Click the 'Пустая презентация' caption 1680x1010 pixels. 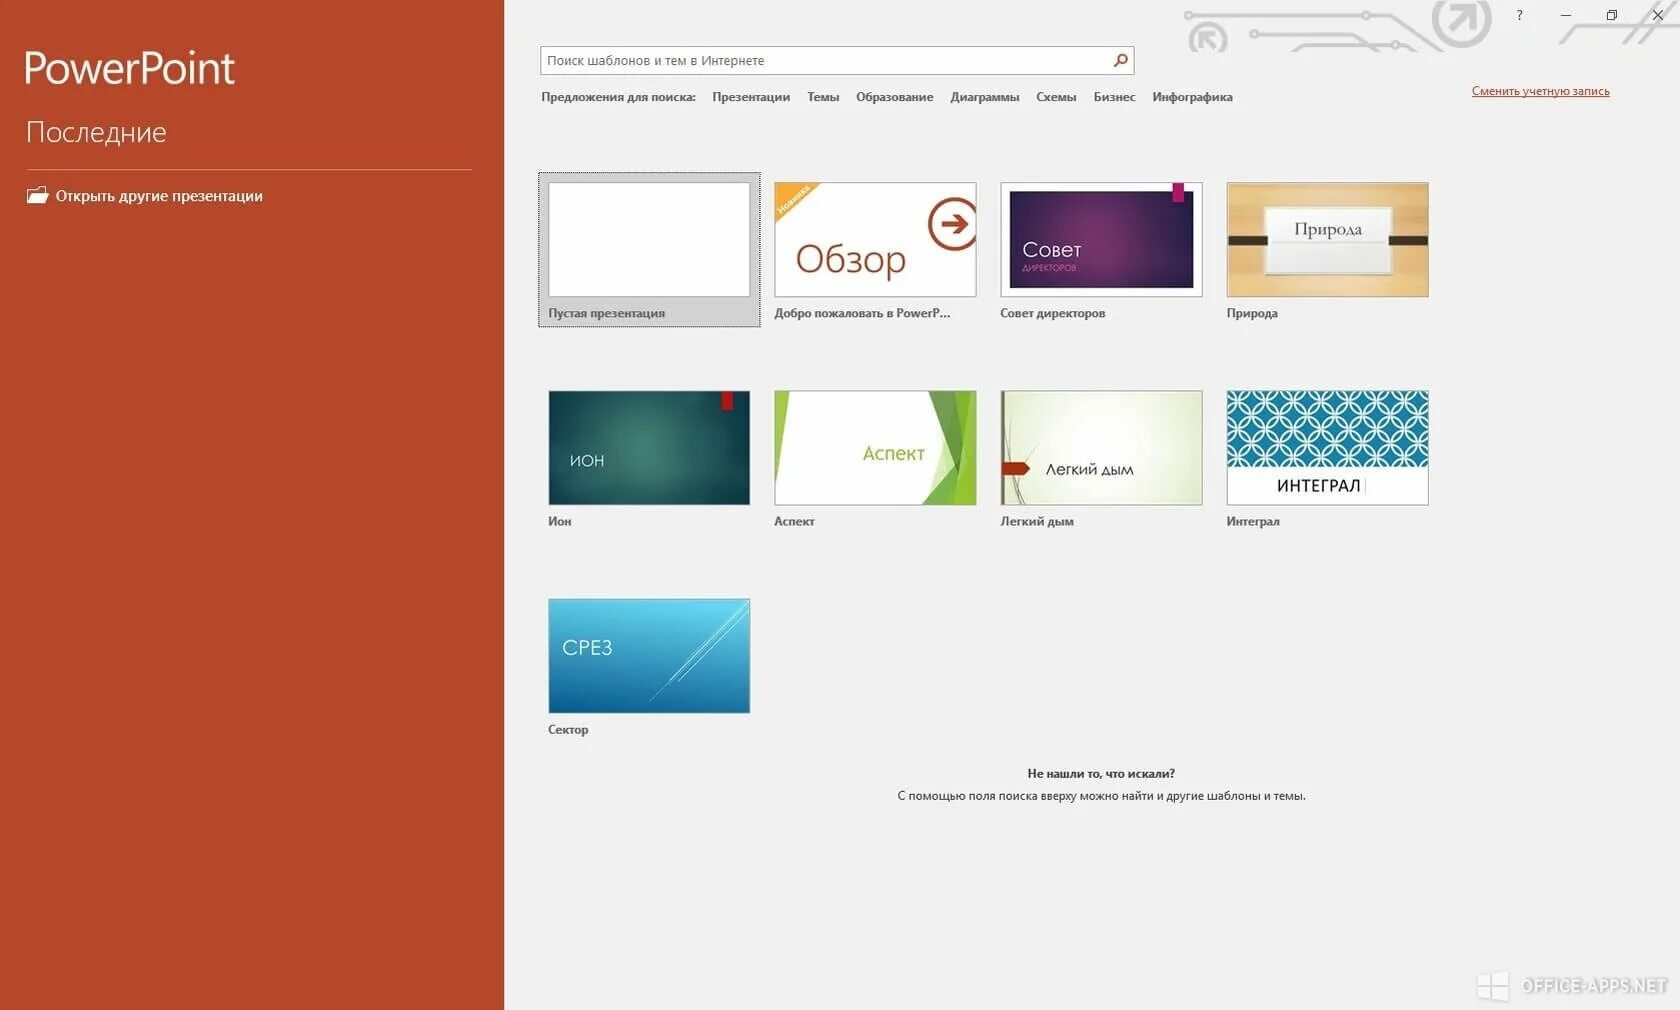[606, 313]
